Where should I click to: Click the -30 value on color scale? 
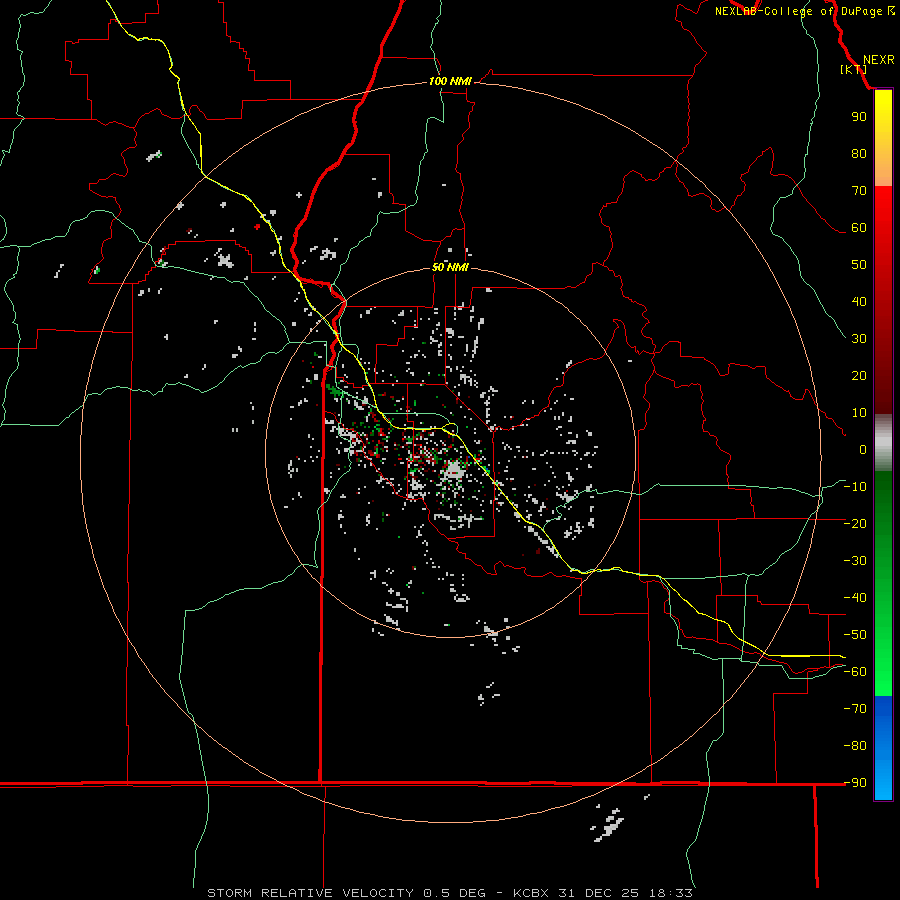(x=855, y=561)
